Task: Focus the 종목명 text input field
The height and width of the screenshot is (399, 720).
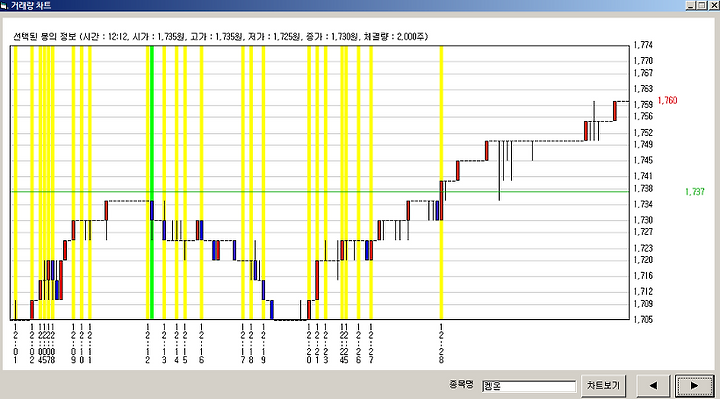Action: pos(529,386)
